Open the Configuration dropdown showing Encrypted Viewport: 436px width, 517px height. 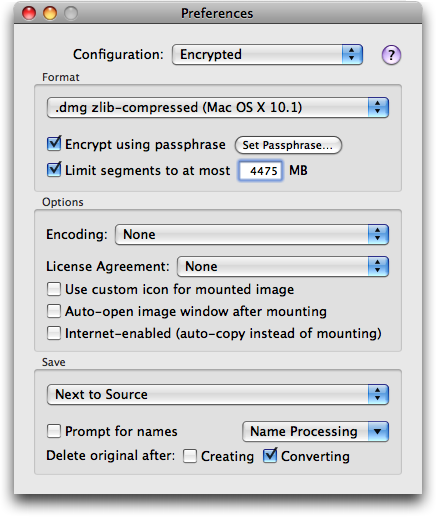click(x=267, y=54)
